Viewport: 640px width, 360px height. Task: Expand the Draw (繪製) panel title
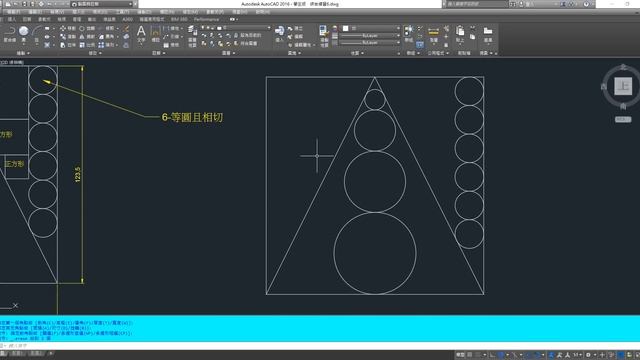point(23,53)
